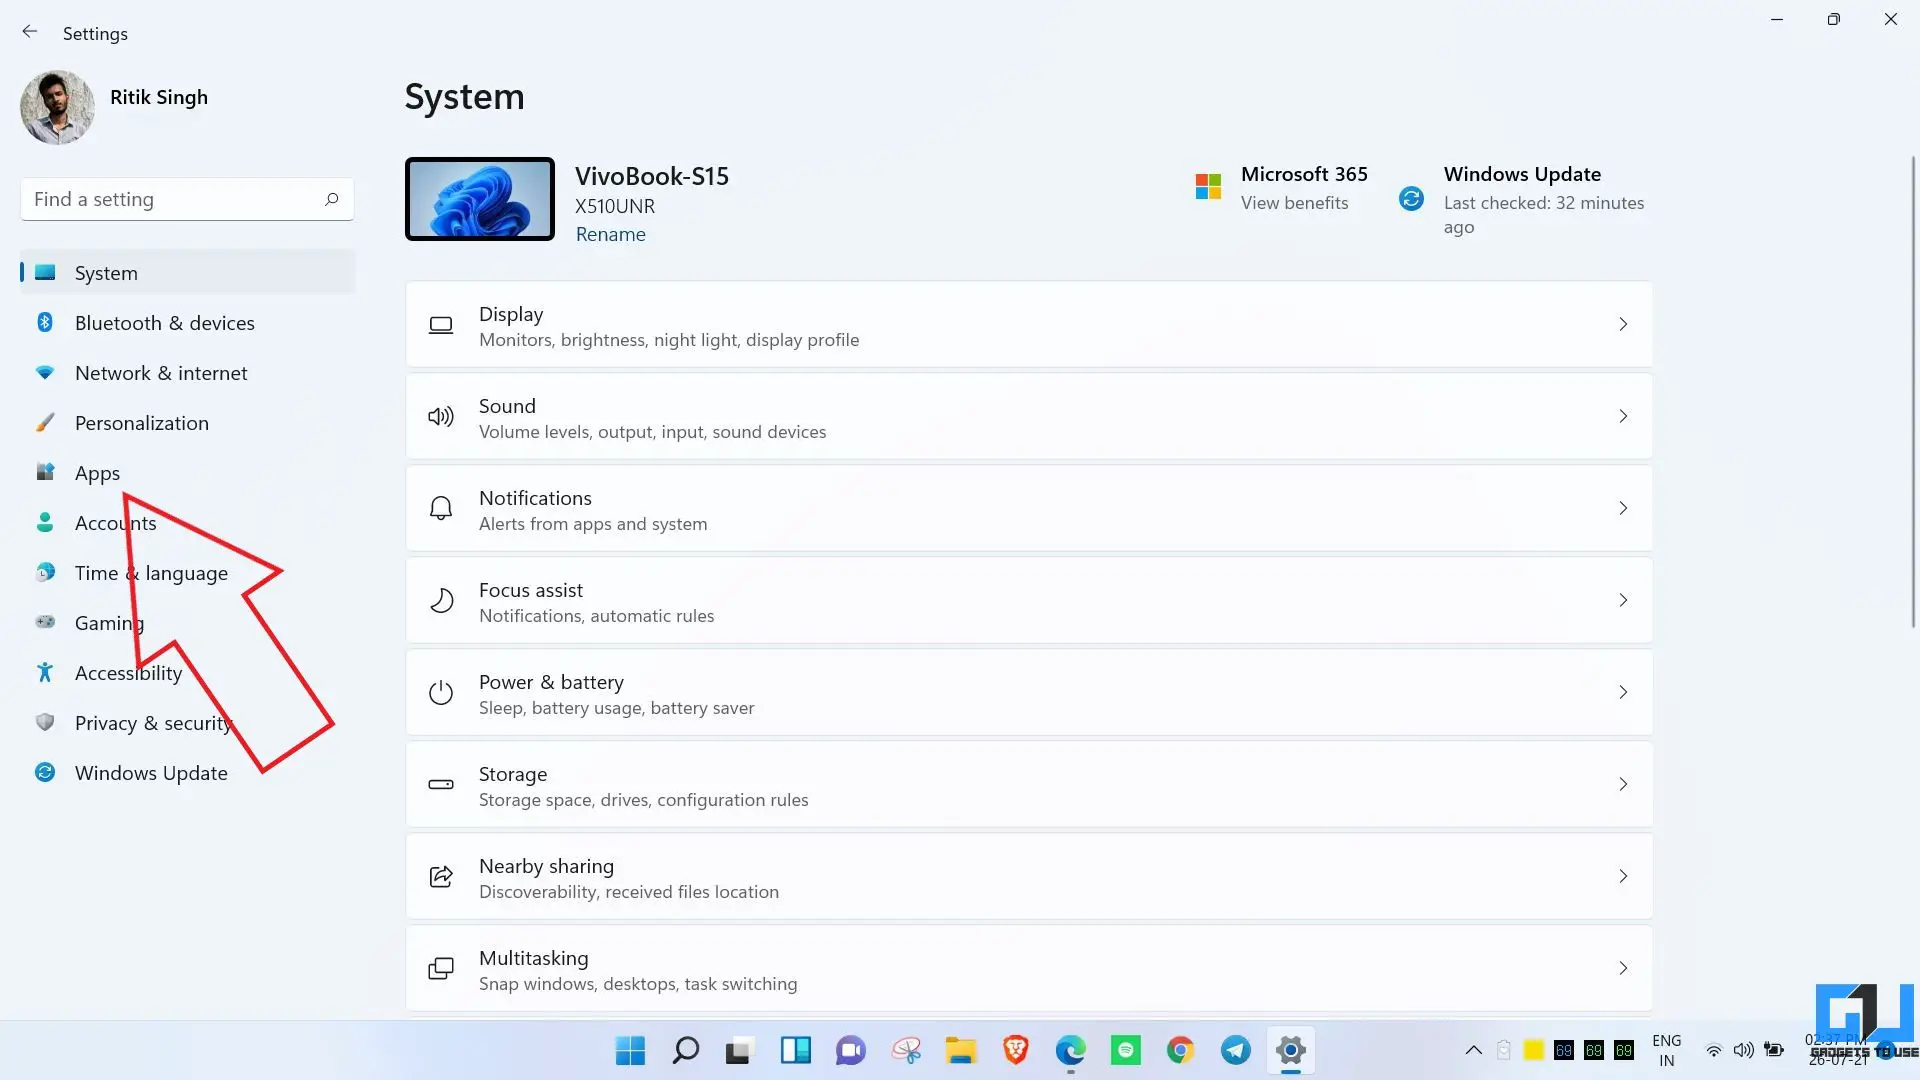This screenshot has width=1920, height=1080.
Task: Click the volume tray icon
Action: point(1743,1050)
